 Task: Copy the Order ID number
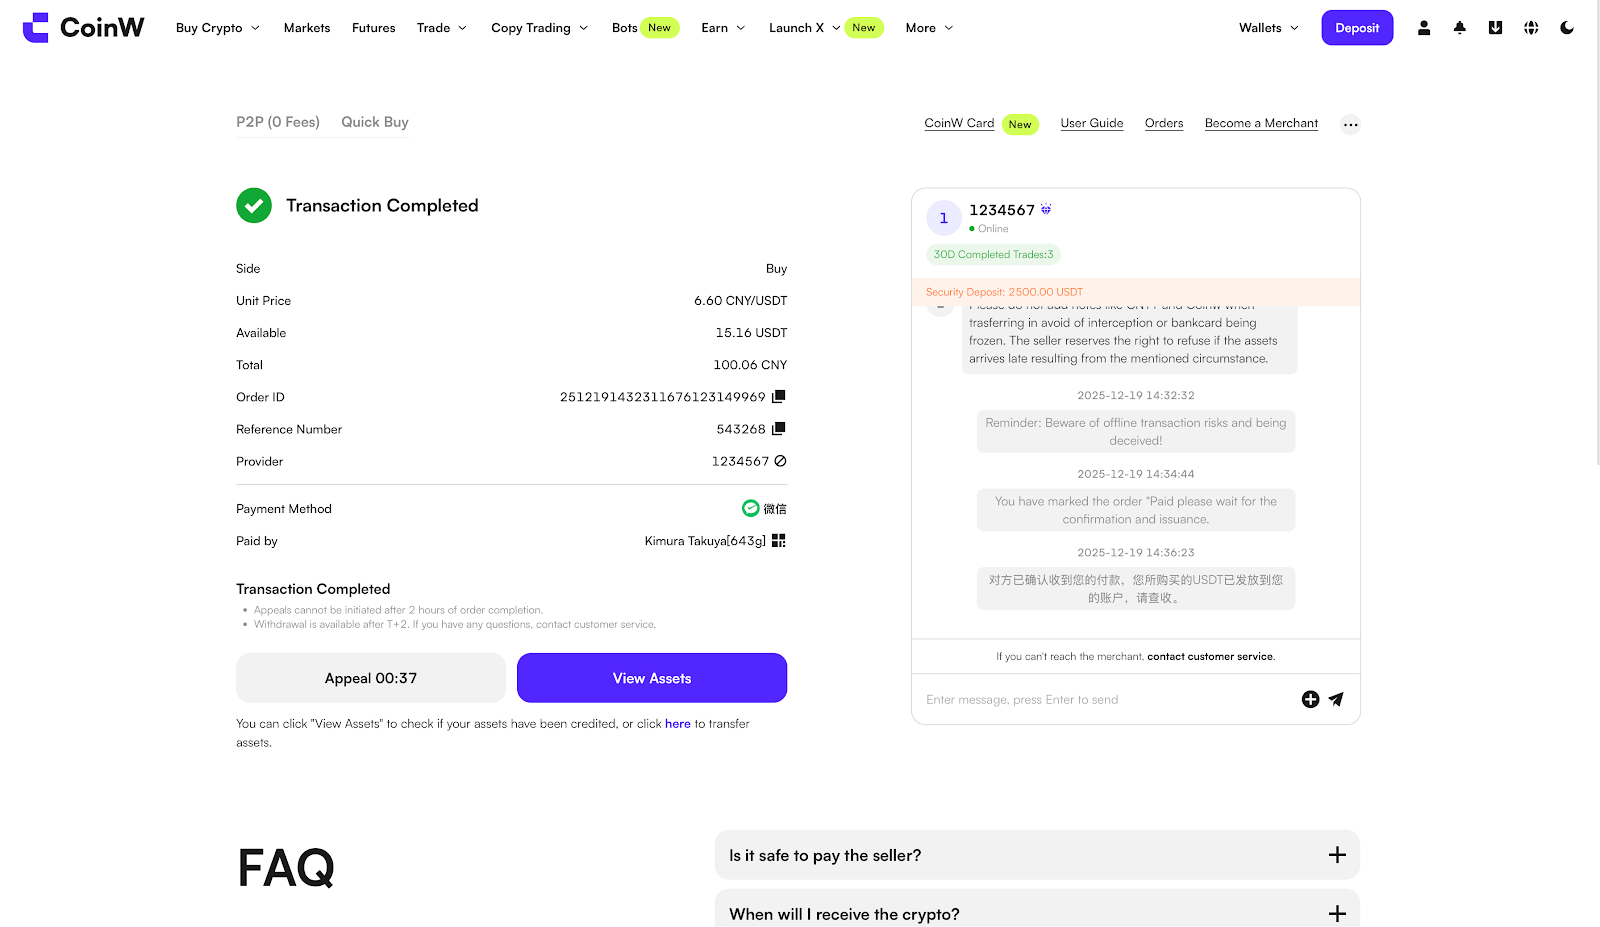pos(778,397)
